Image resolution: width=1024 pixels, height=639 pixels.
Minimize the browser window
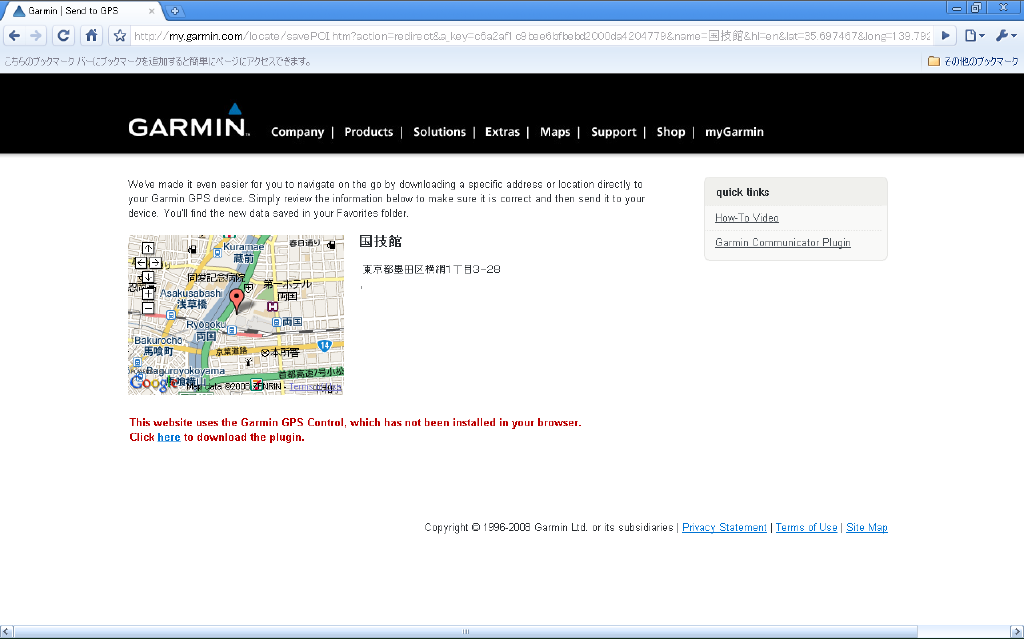tap(957, 8)
